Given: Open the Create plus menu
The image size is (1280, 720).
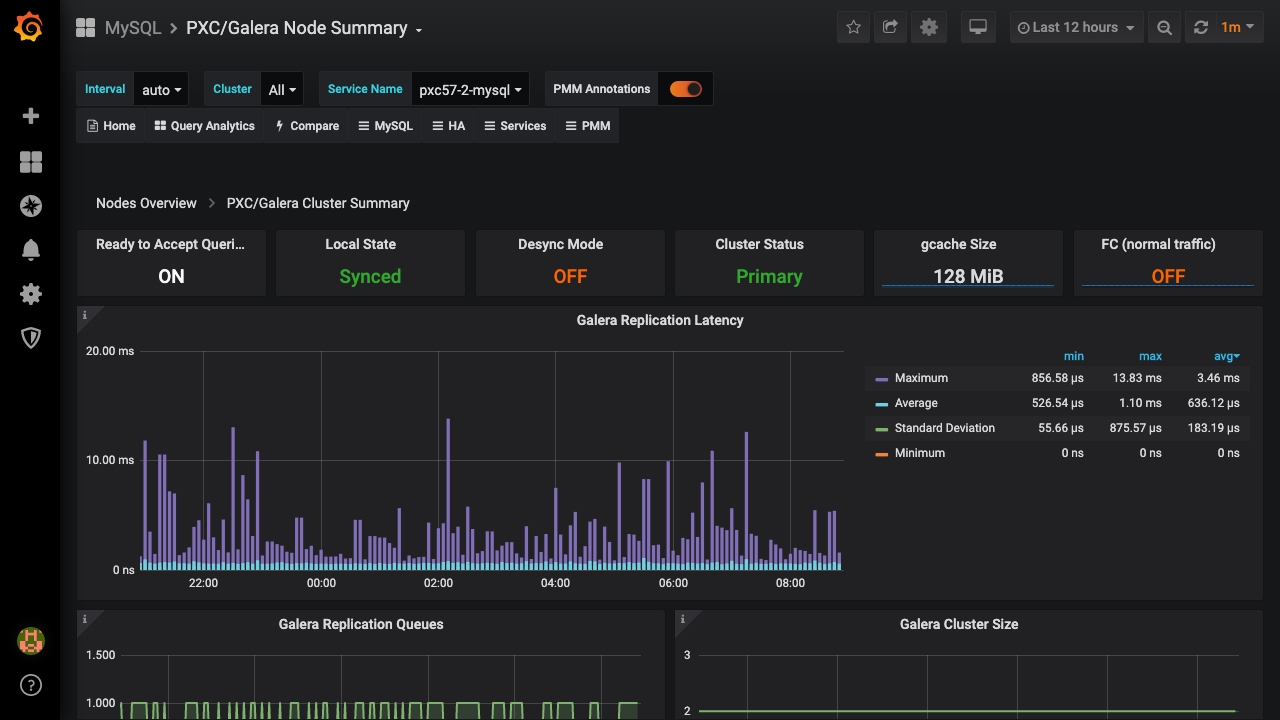Looking at the screenshot, I should click(31, 116).
